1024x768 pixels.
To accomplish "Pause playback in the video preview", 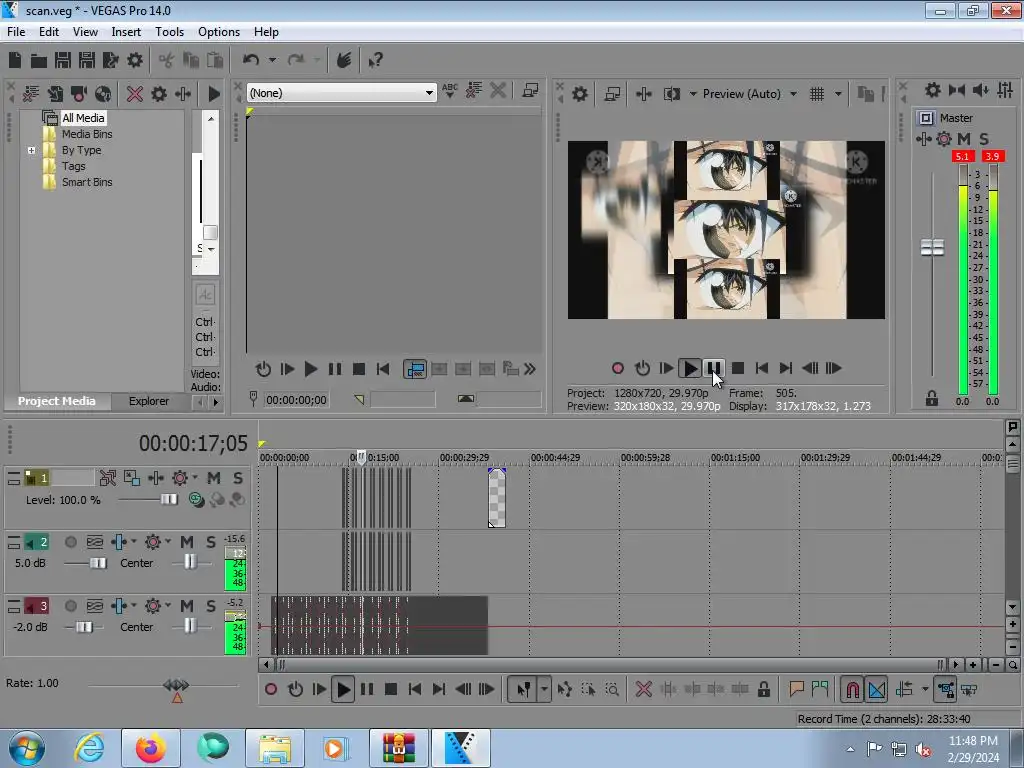I will (x=714, y=368).
